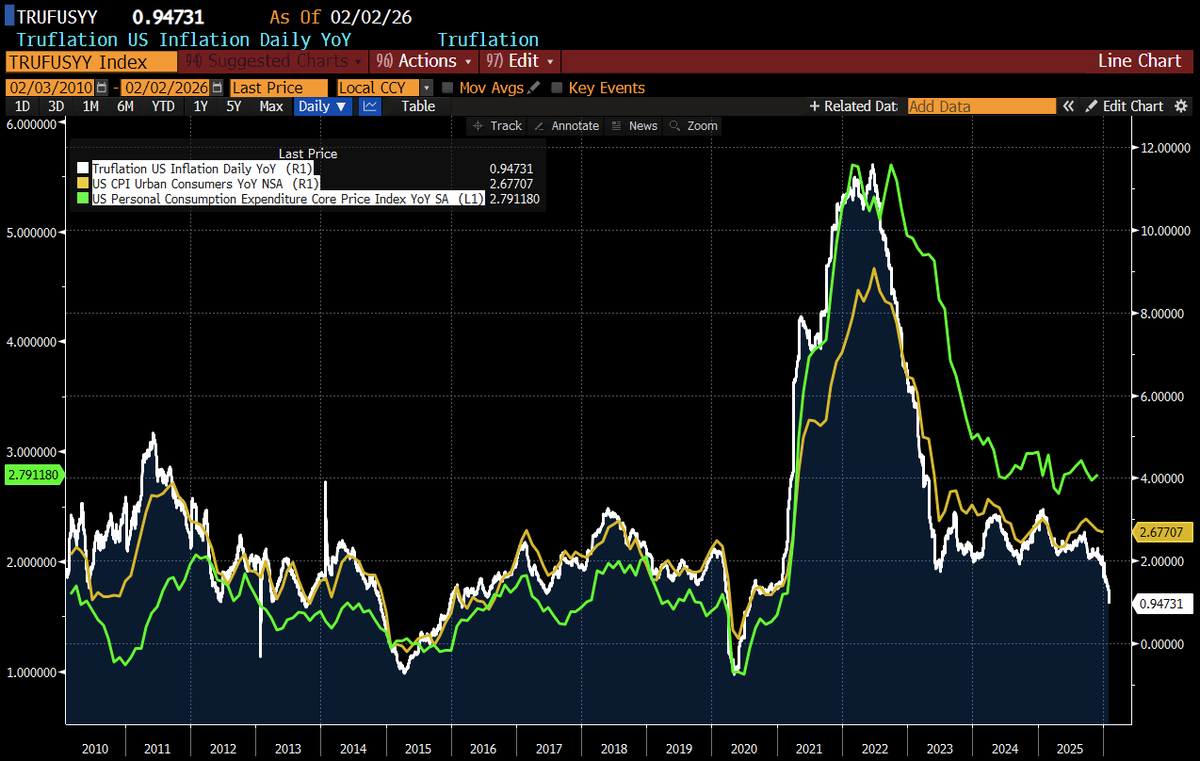This screenshot has width=1200, height=761.
Task: Switch to the Table view
Action: [x=418, y=106]
